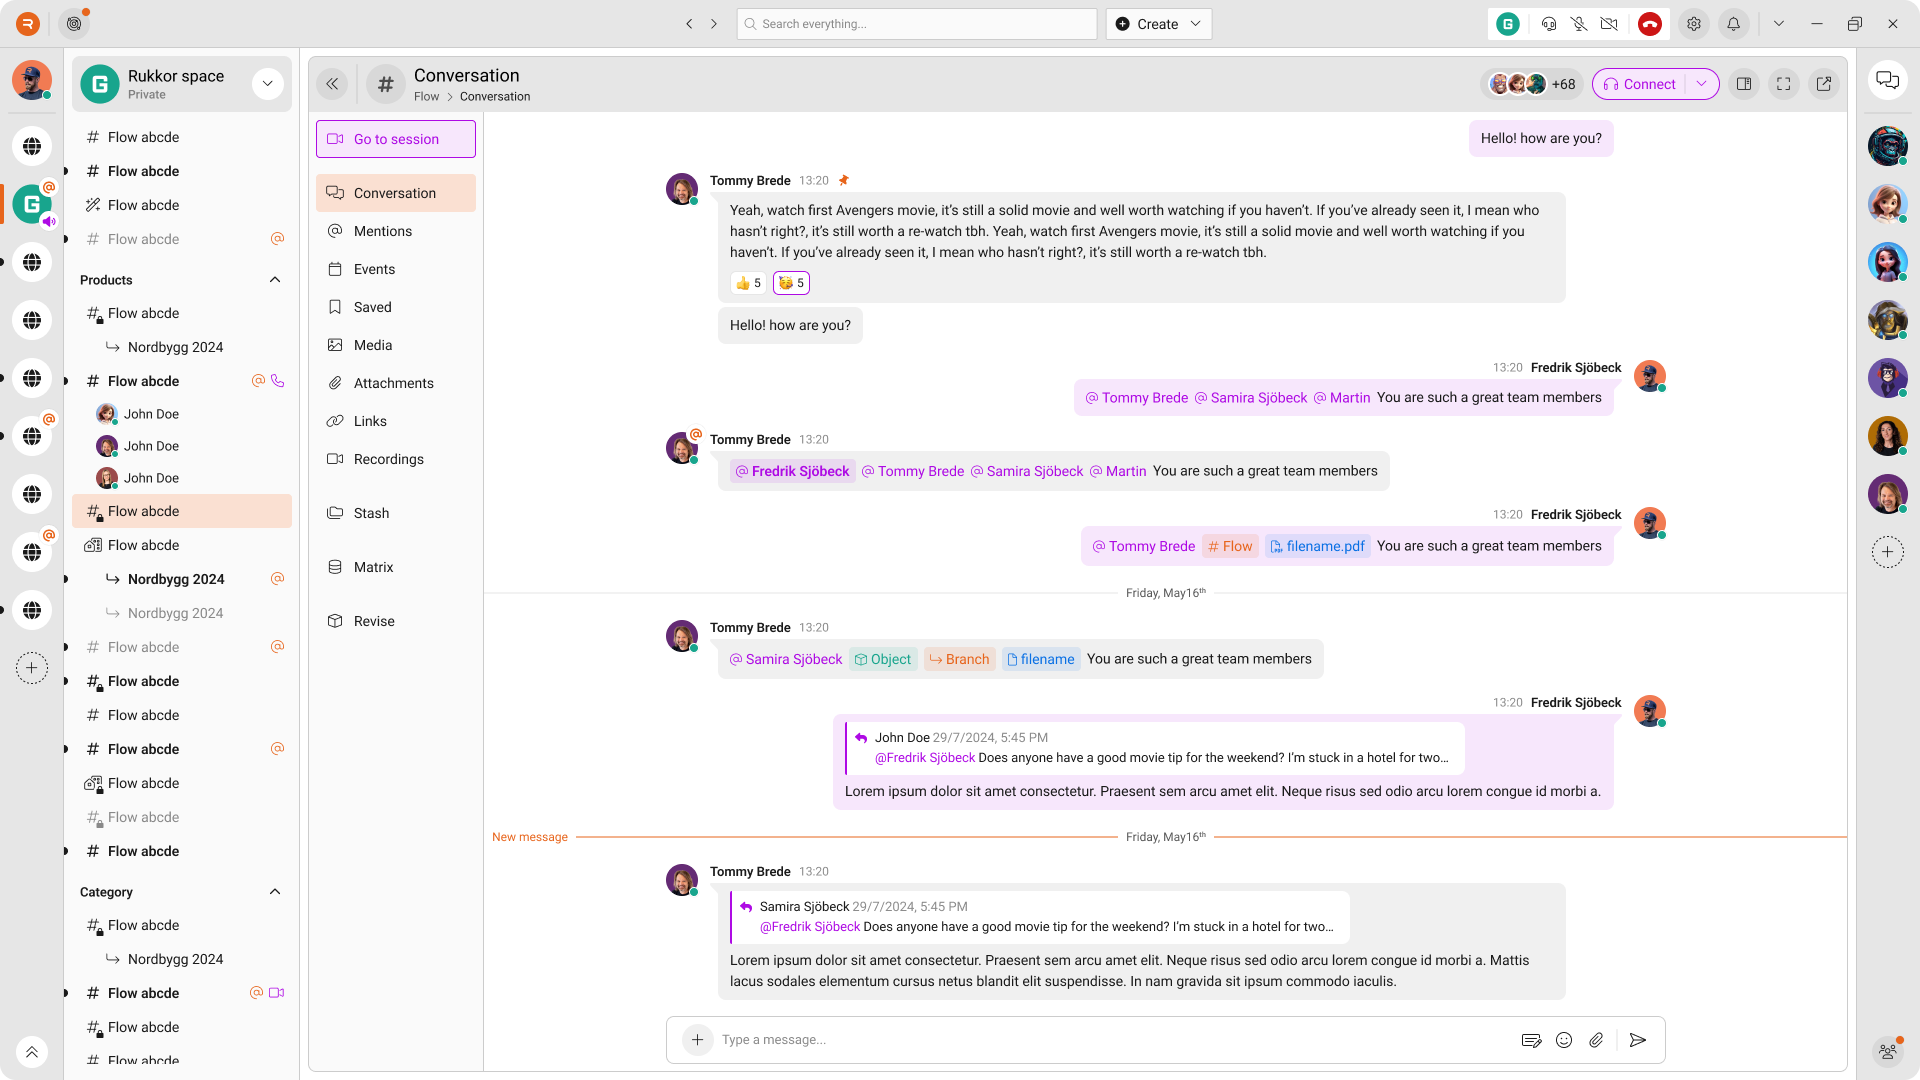Open the Create dropdown
1920x1080 pixels.
click(x=1158, y=24)
